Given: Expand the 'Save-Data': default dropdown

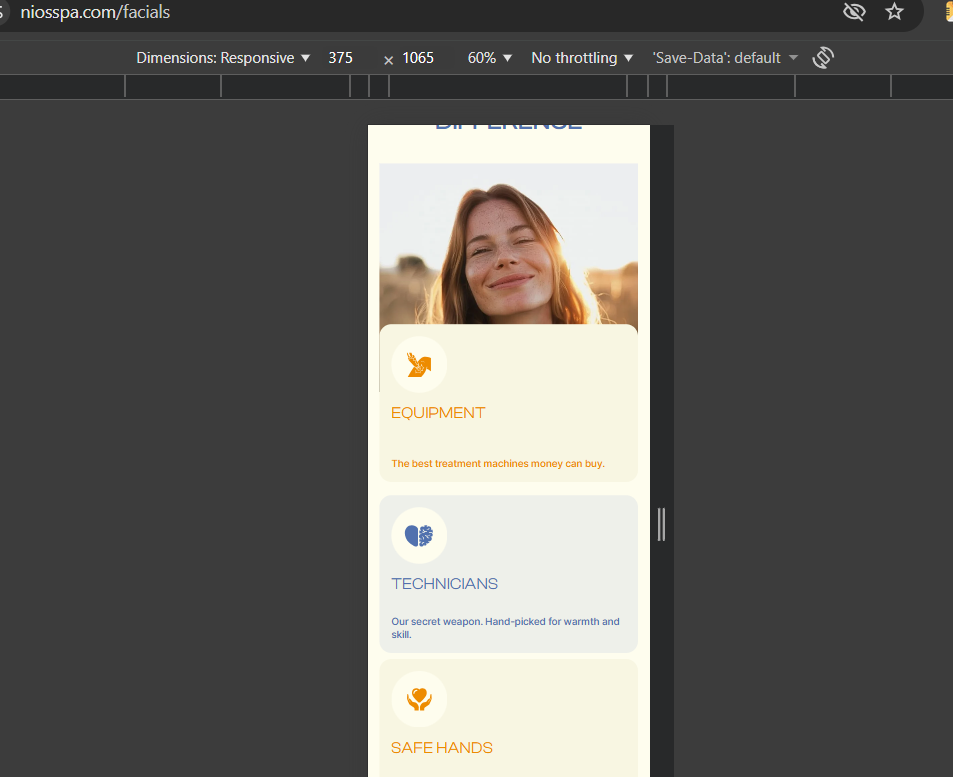Looking at the screenshot, I should coord(725,58).
